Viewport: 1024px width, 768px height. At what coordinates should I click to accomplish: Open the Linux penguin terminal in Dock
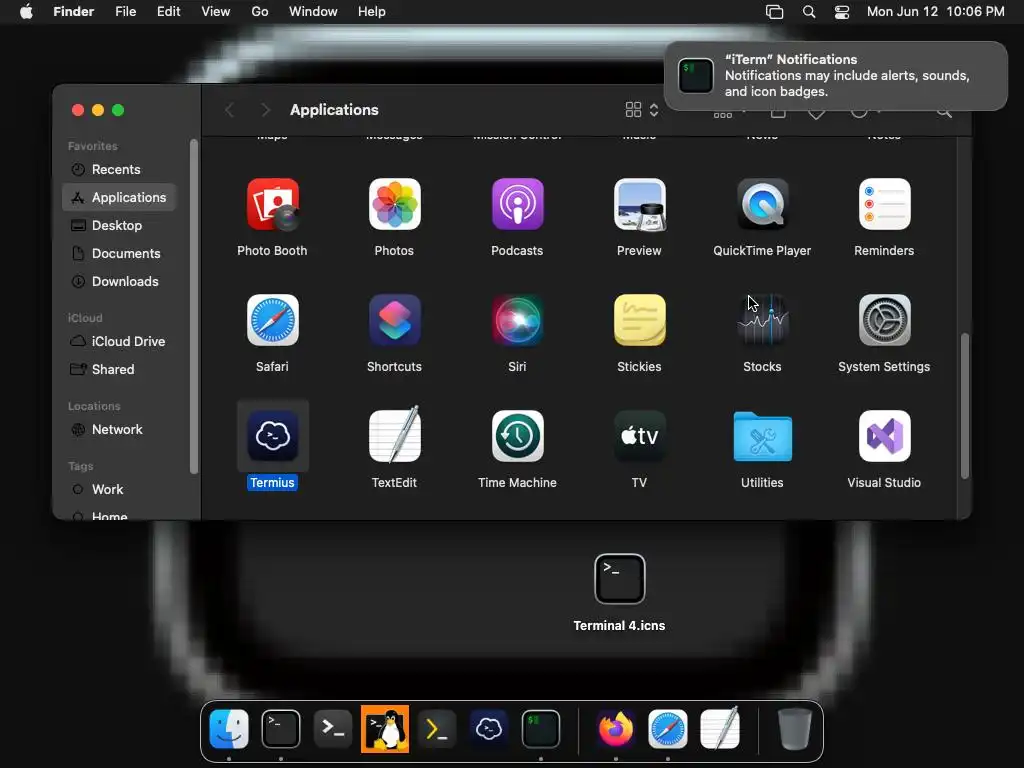click(x=385, y=729)
